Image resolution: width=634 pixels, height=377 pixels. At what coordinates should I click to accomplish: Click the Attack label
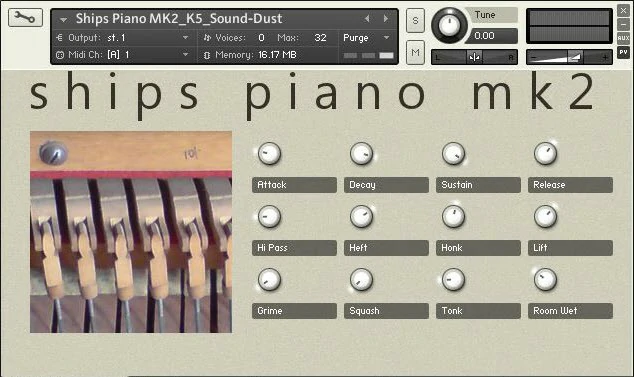click(294, 185)
